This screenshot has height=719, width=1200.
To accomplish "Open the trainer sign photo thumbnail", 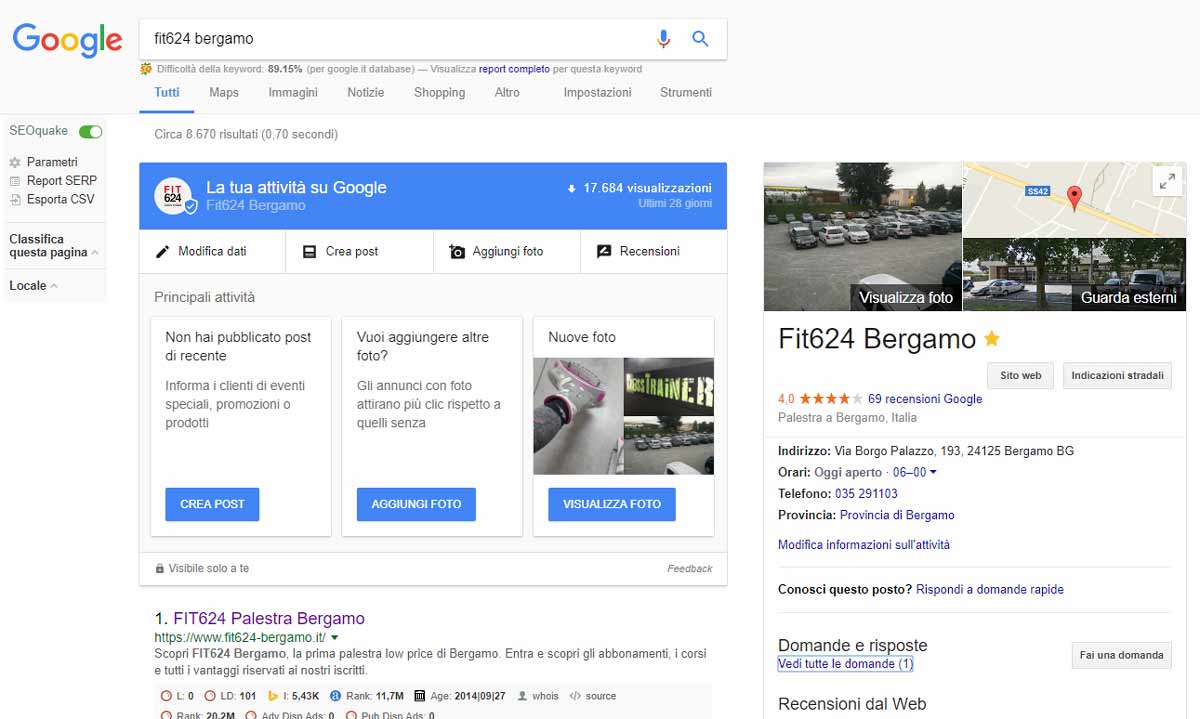I will pos(669,386).
